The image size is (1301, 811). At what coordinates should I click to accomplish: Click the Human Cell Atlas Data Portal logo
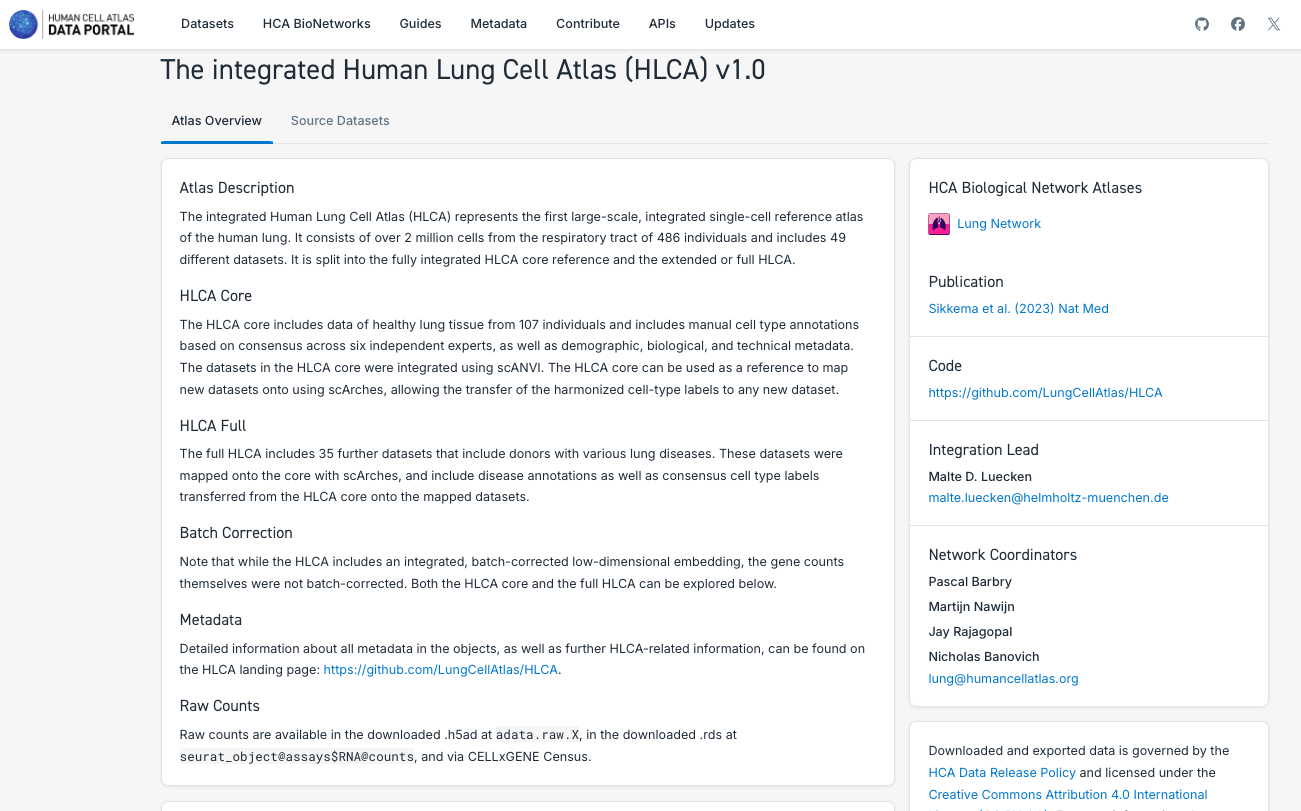tap(72, 24)
